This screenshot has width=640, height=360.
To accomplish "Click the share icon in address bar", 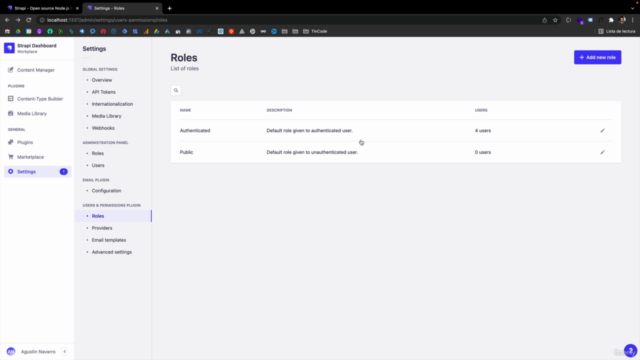I will click(544, 20).
